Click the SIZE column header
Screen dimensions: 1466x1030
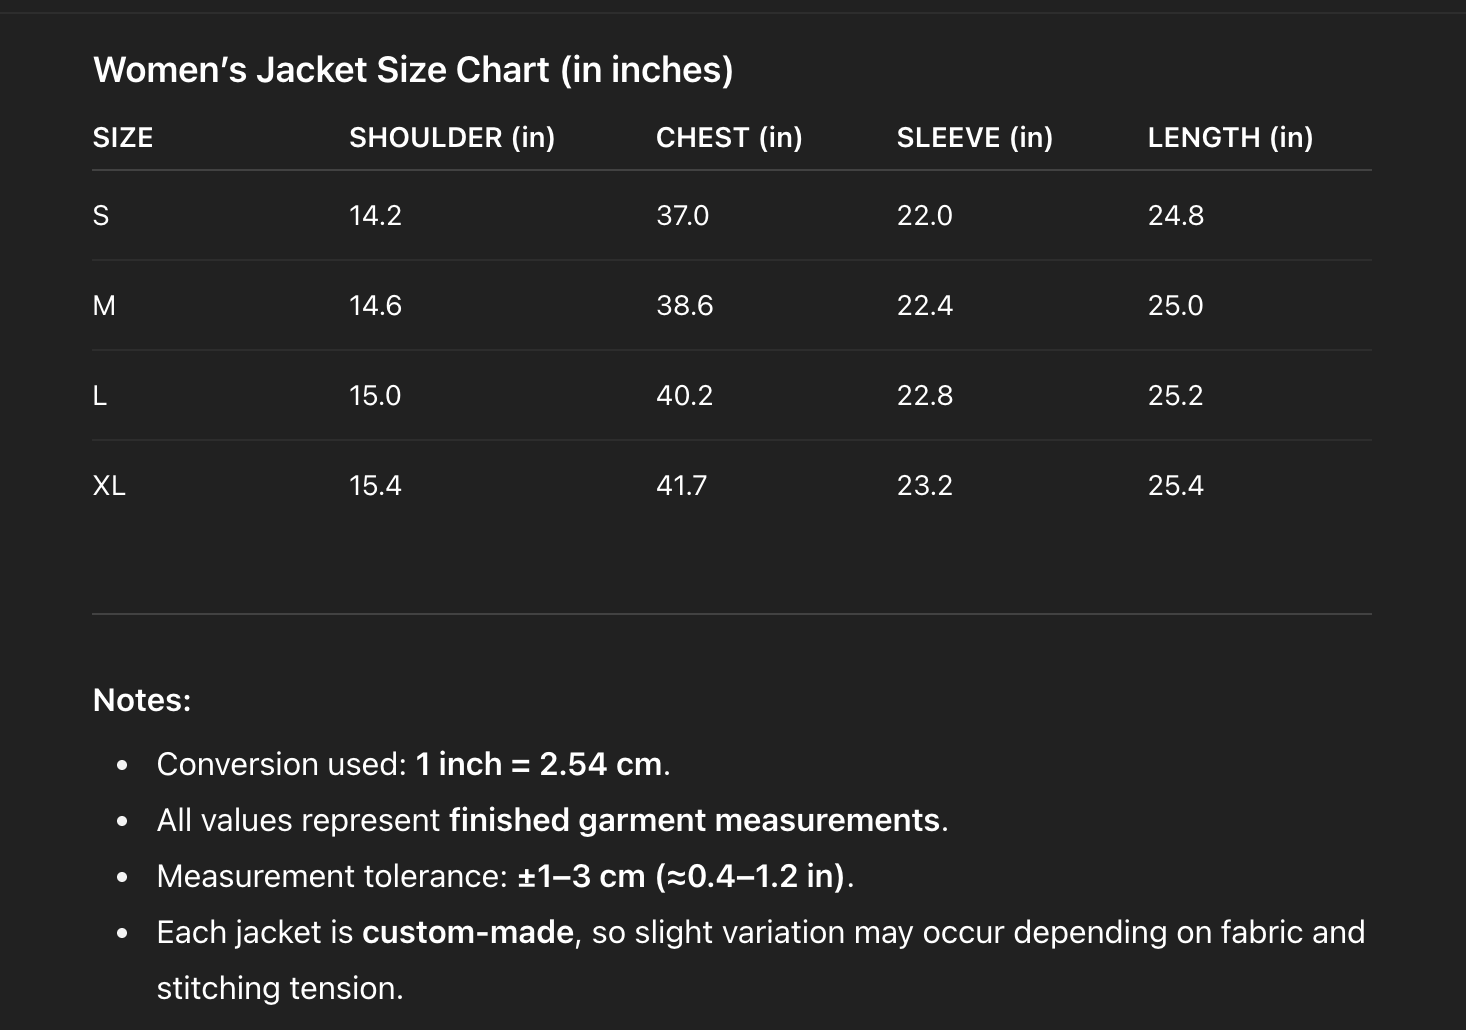[123, 138]
